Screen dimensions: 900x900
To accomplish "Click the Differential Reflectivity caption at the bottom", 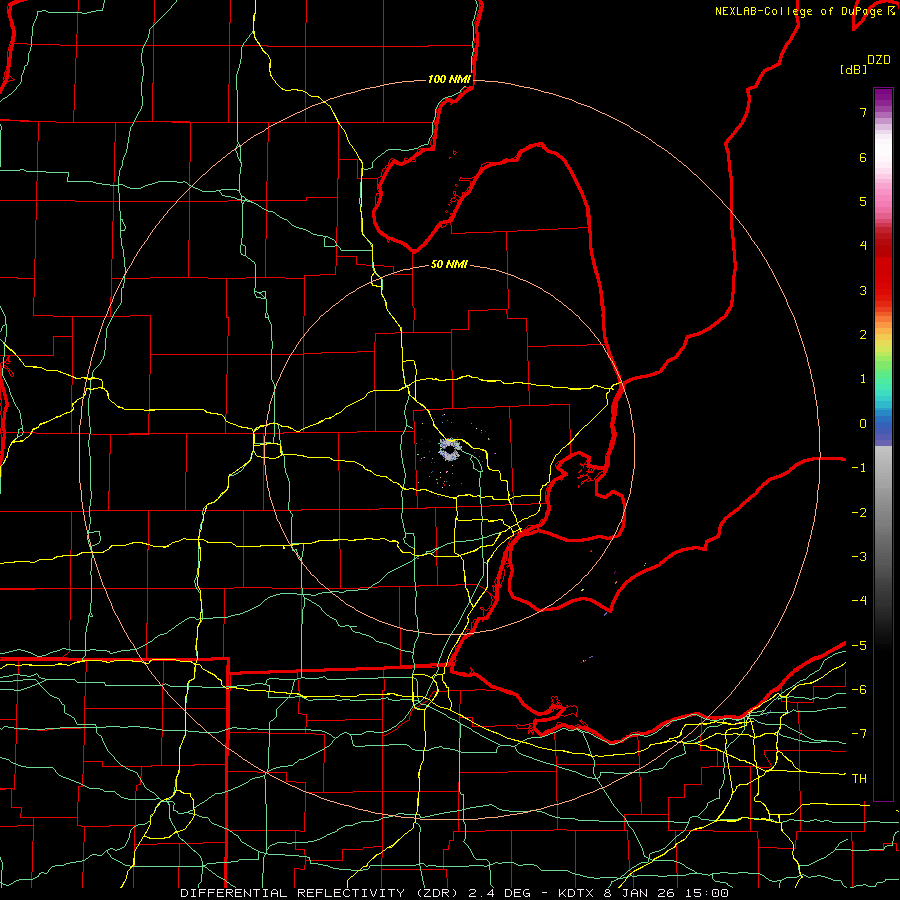I will pyautogui.click(x=454, y=893).
